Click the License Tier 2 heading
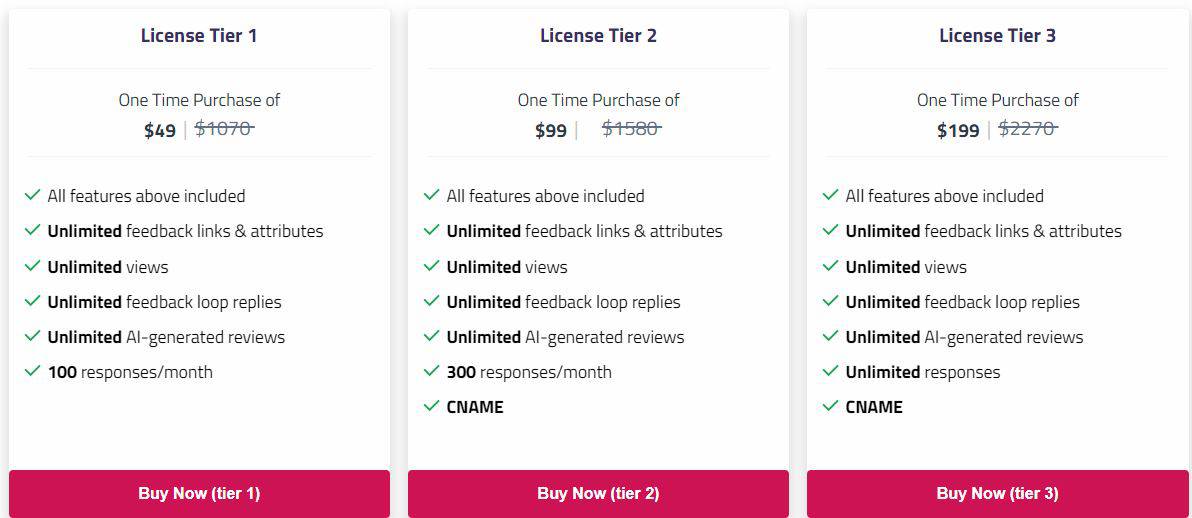 [x=598, y=36]
